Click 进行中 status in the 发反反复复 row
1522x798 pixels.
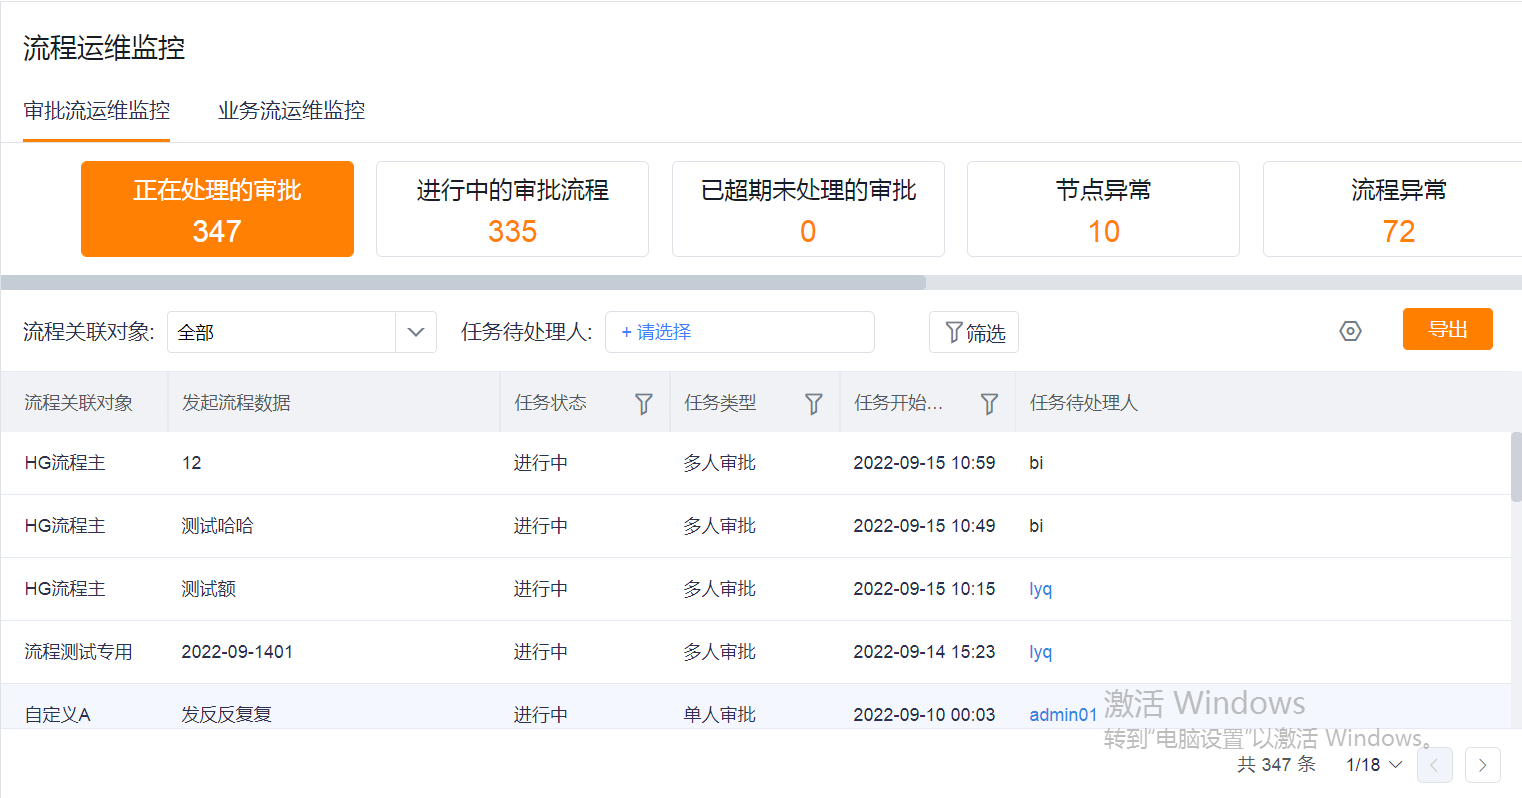coord(541,715)
